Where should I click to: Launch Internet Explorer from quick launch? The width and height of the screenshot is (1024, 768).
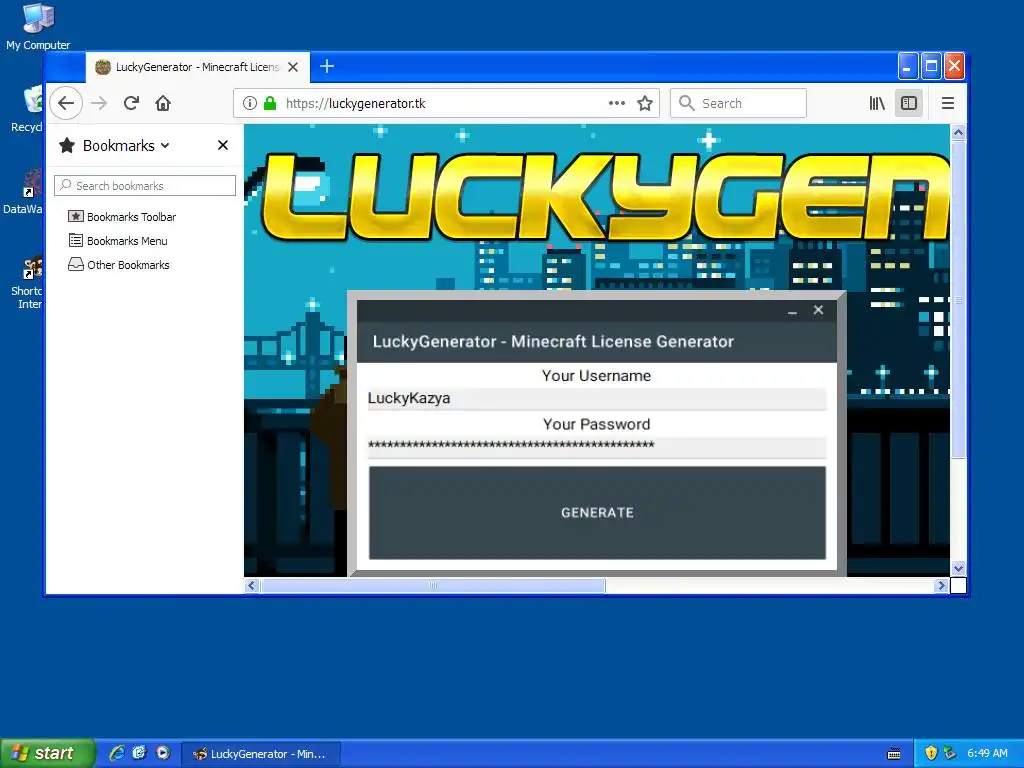pyautogui.click(x=117, y=753)
